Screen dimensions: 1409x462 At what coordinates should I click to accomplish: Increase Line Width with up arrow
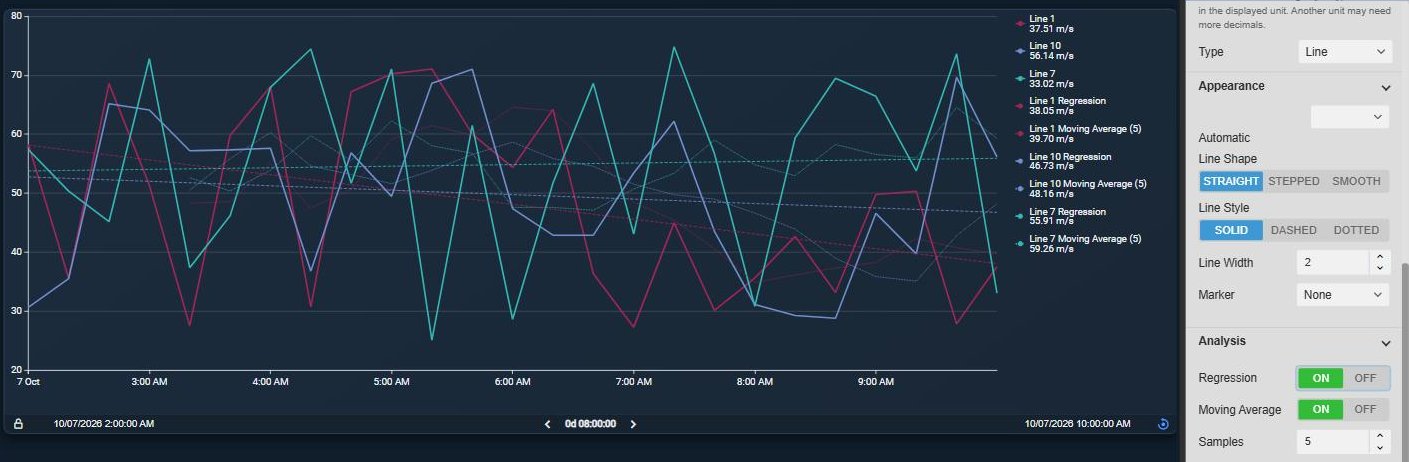click(1380, 256)
